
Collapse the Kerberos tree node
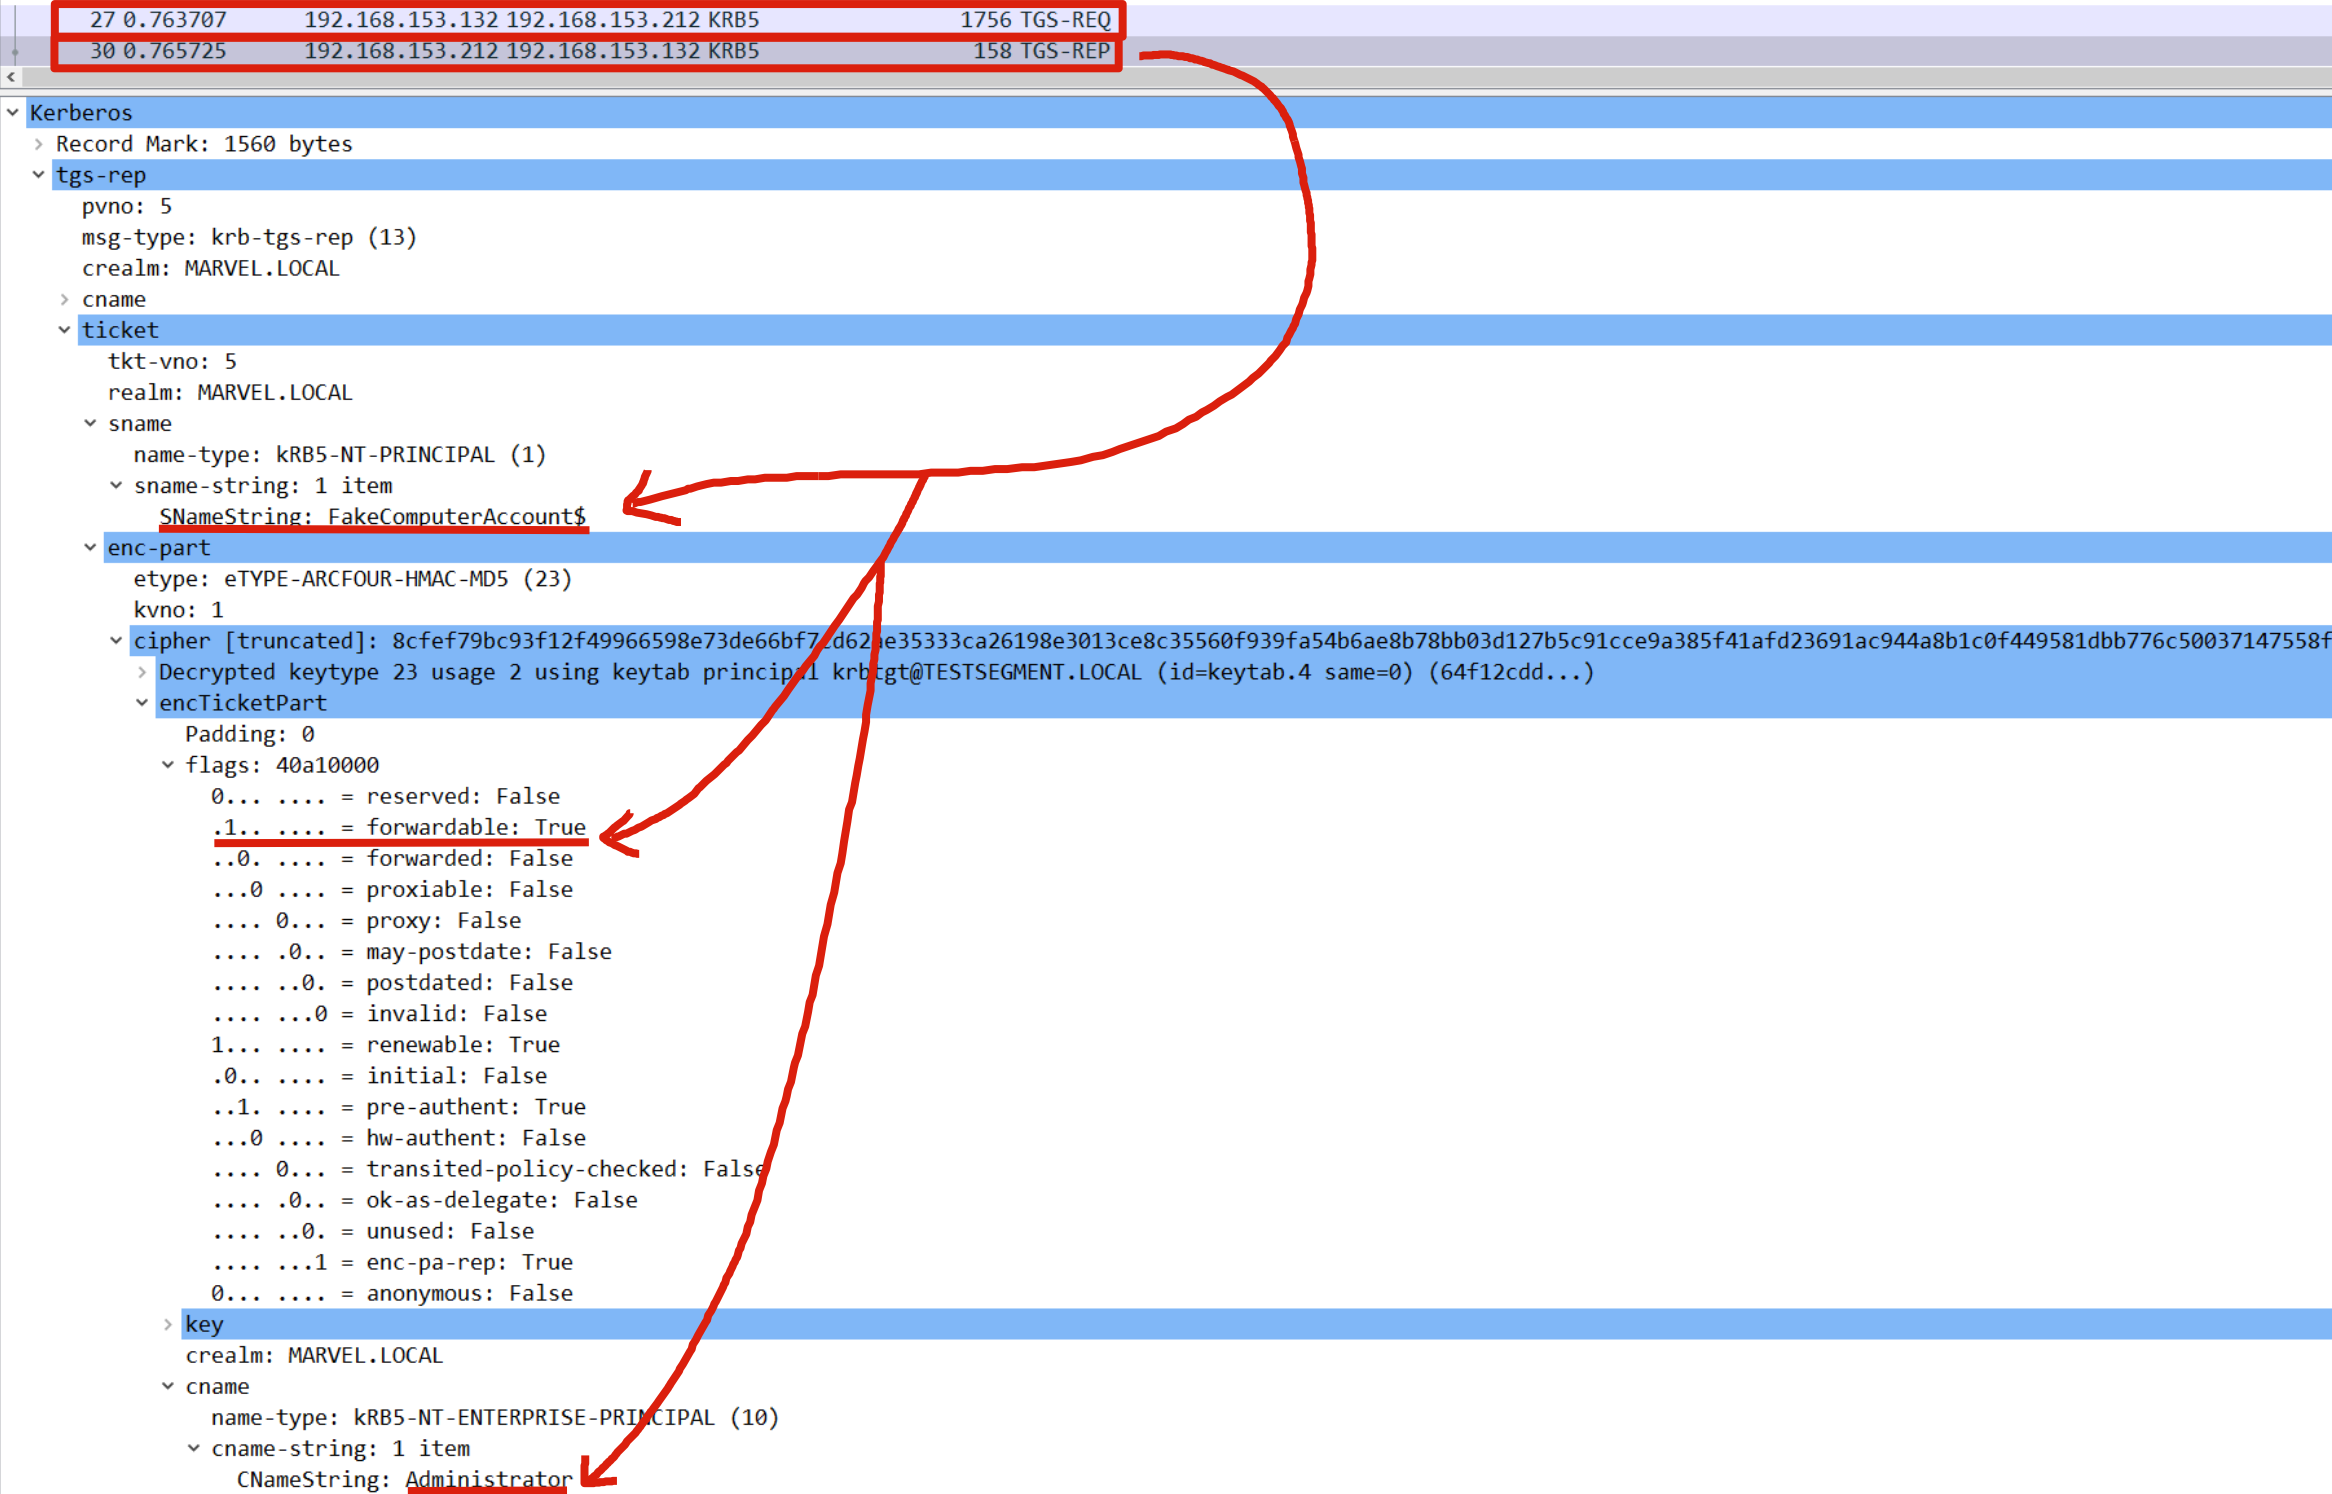point(13,112)
